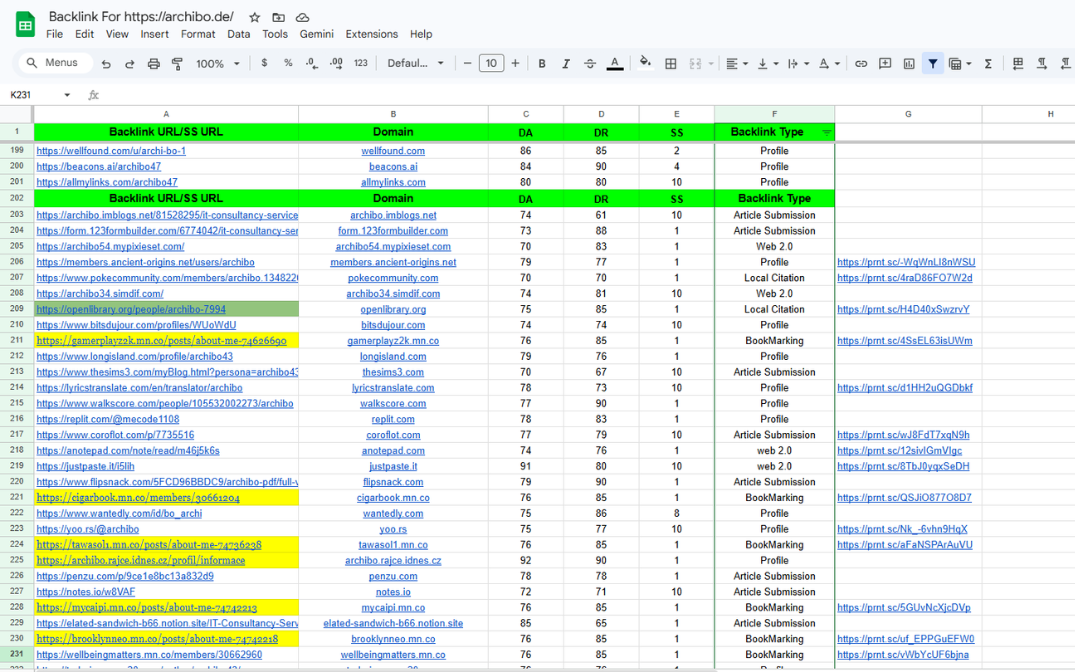This screenshot has width=1075, height=672.
Task: Star this spreadsheet document
Action: point(255,18)
